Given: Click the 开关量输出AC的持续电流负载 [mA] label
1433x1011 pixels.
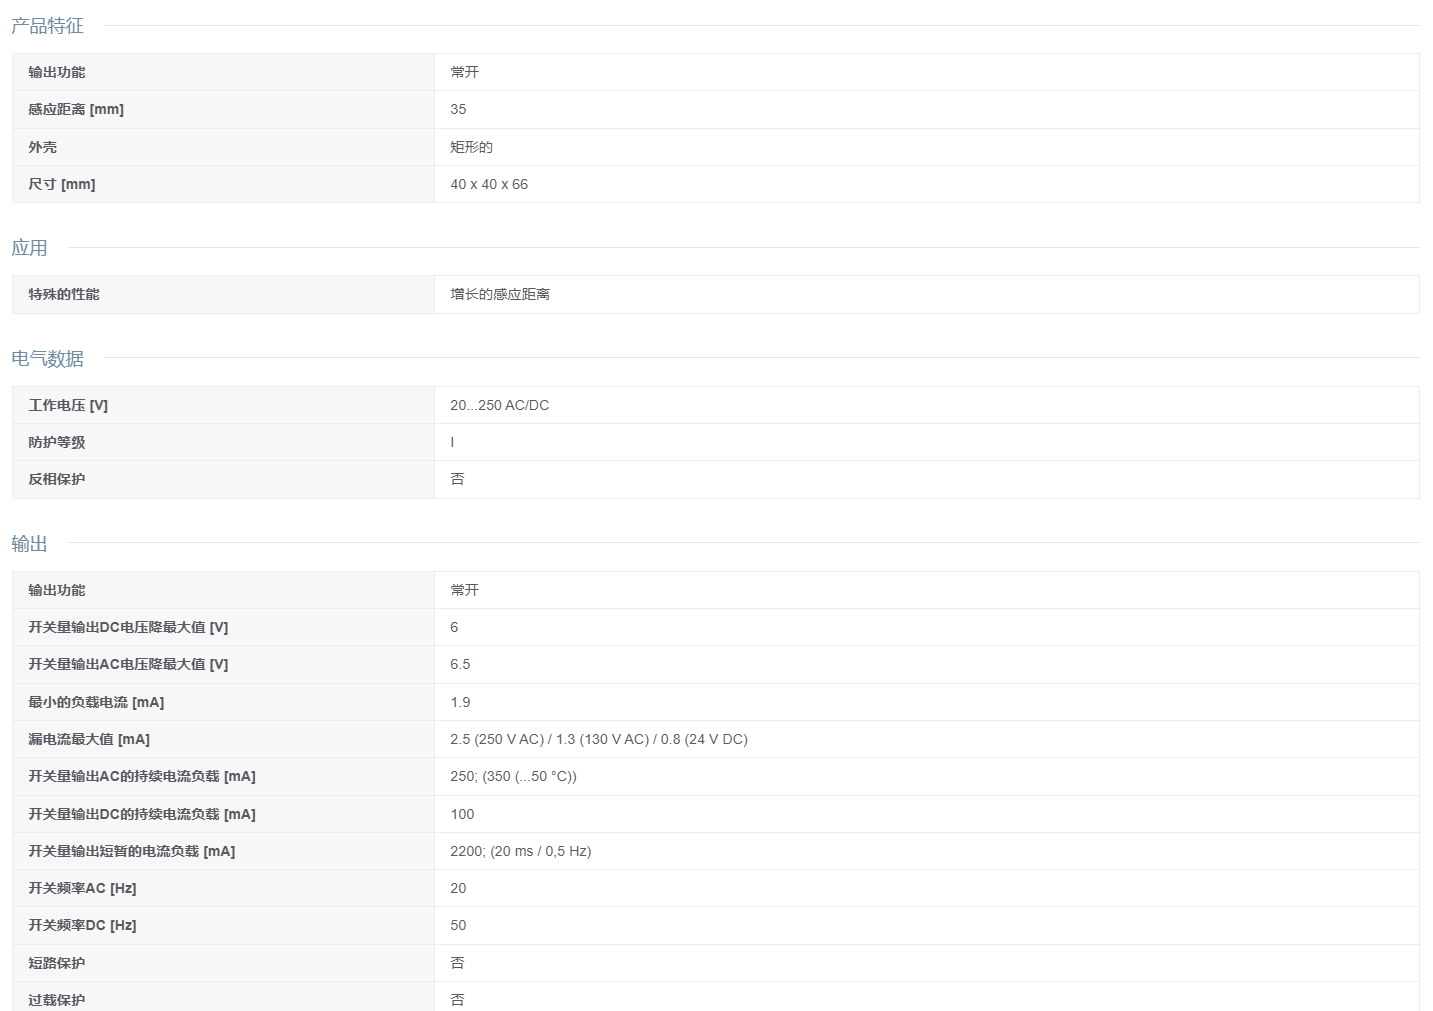Looking at the screenshot, I should (x=142, y=776).
